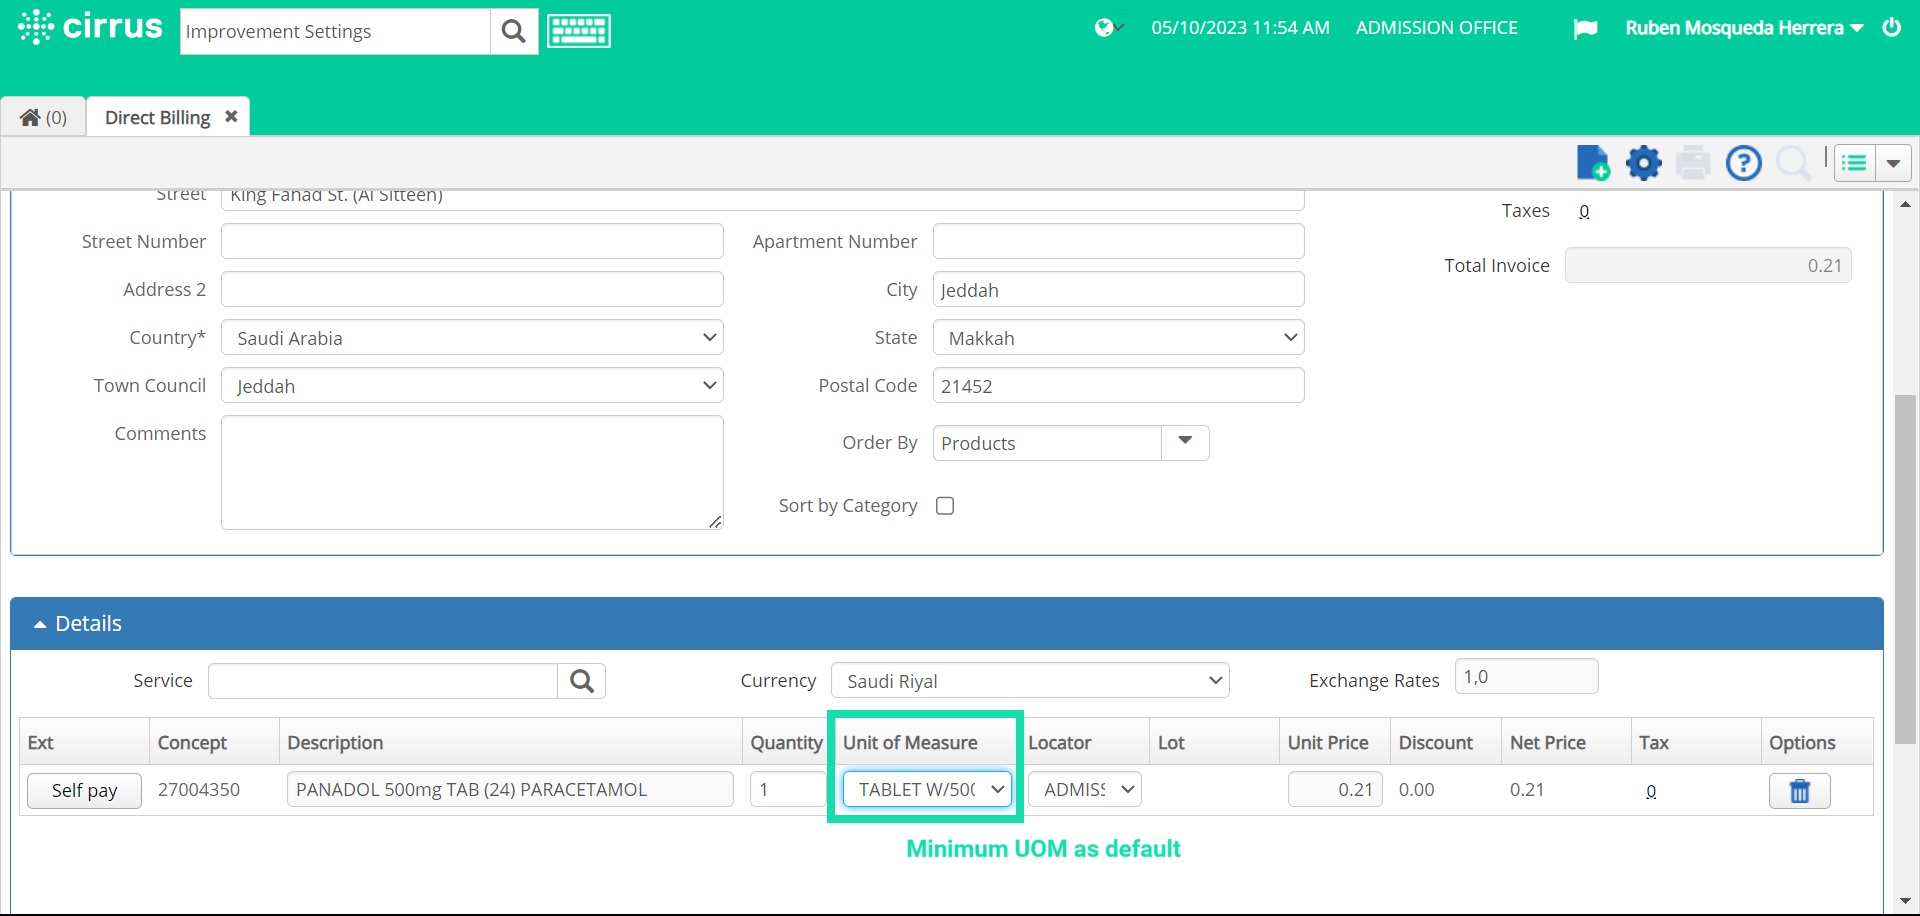Click the power-off icon to log out

tap(1893, 27)
